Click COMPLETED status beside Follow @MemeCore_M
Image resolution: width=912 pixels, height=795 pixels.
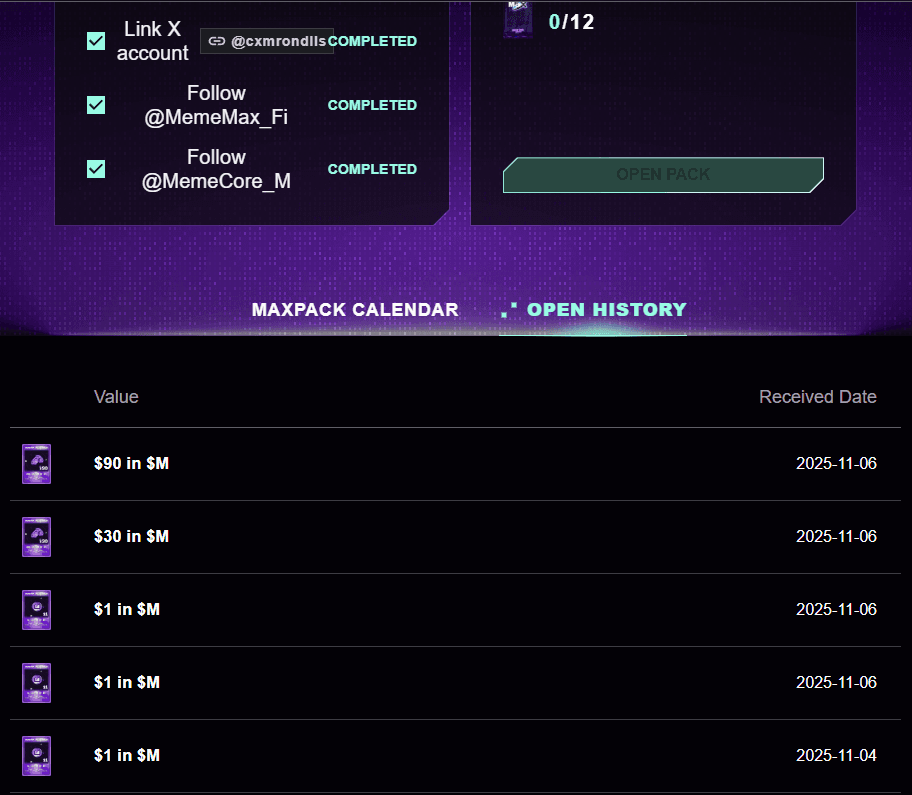tap(372, 169)
